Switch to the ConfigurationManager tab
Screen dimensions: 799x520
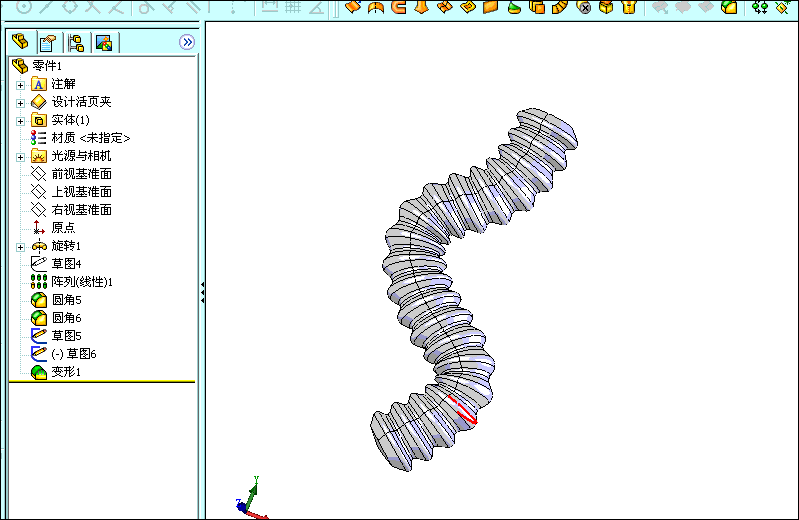tap(76, 43)
